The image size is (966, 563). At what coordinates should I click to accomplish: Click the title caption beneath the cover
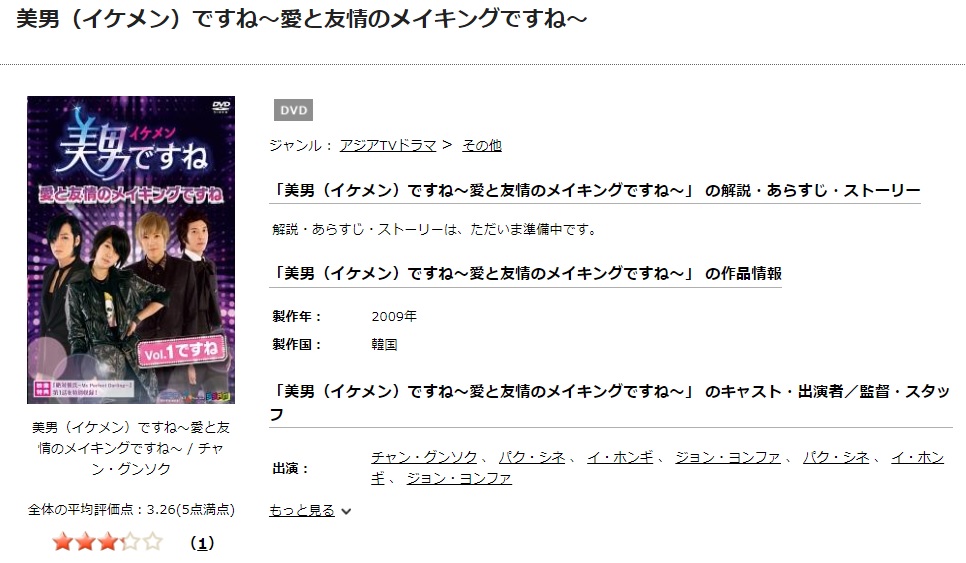pyautogui.click(x=131, y=448)
